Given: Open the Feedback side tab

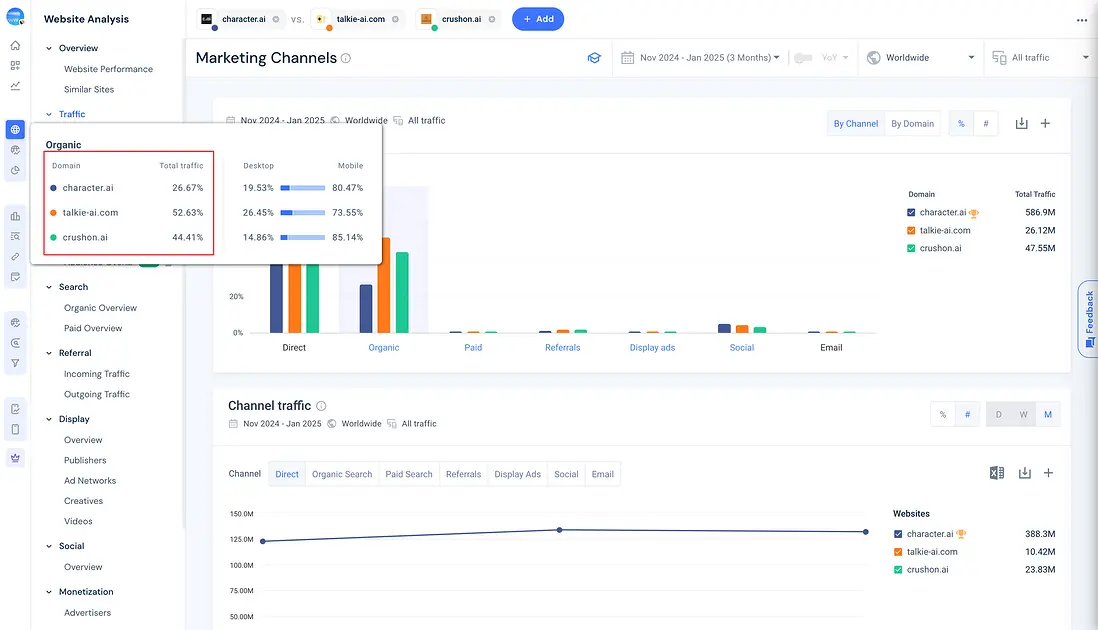Looking at the screenshot, I should tap(1088, 318).
